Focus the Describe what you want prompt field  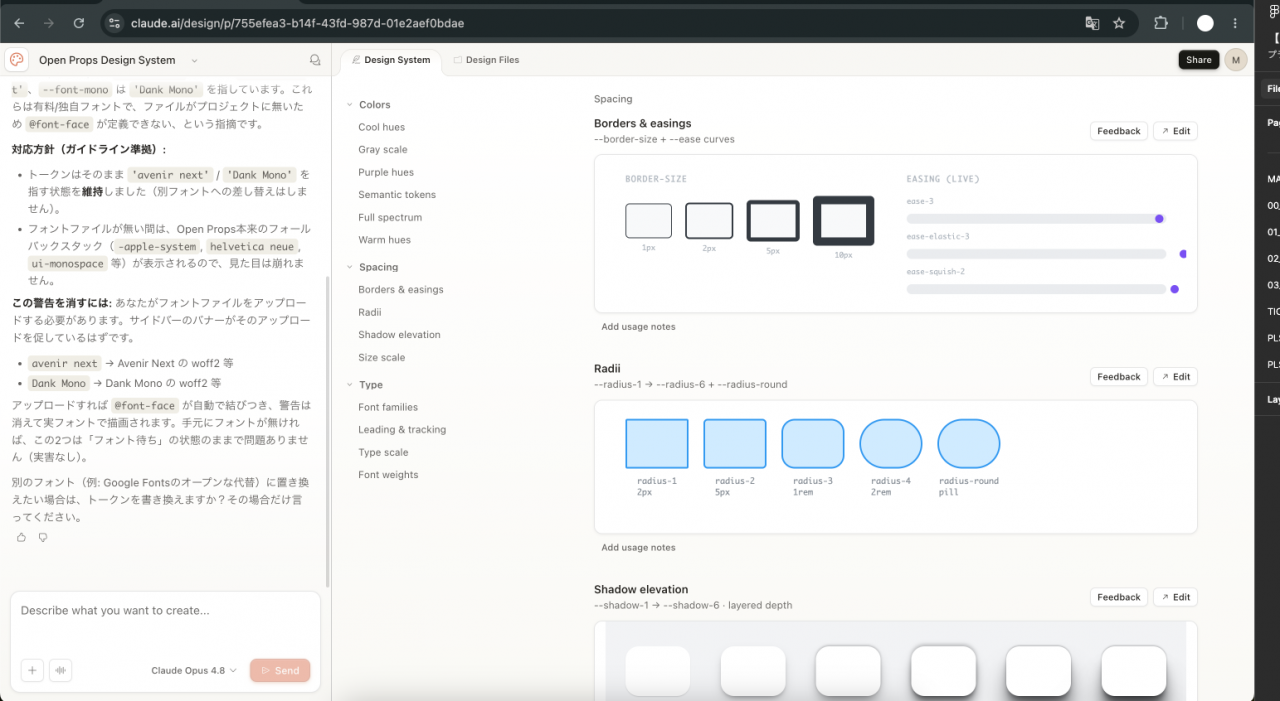pyautogui.click(x=165, y=611)
